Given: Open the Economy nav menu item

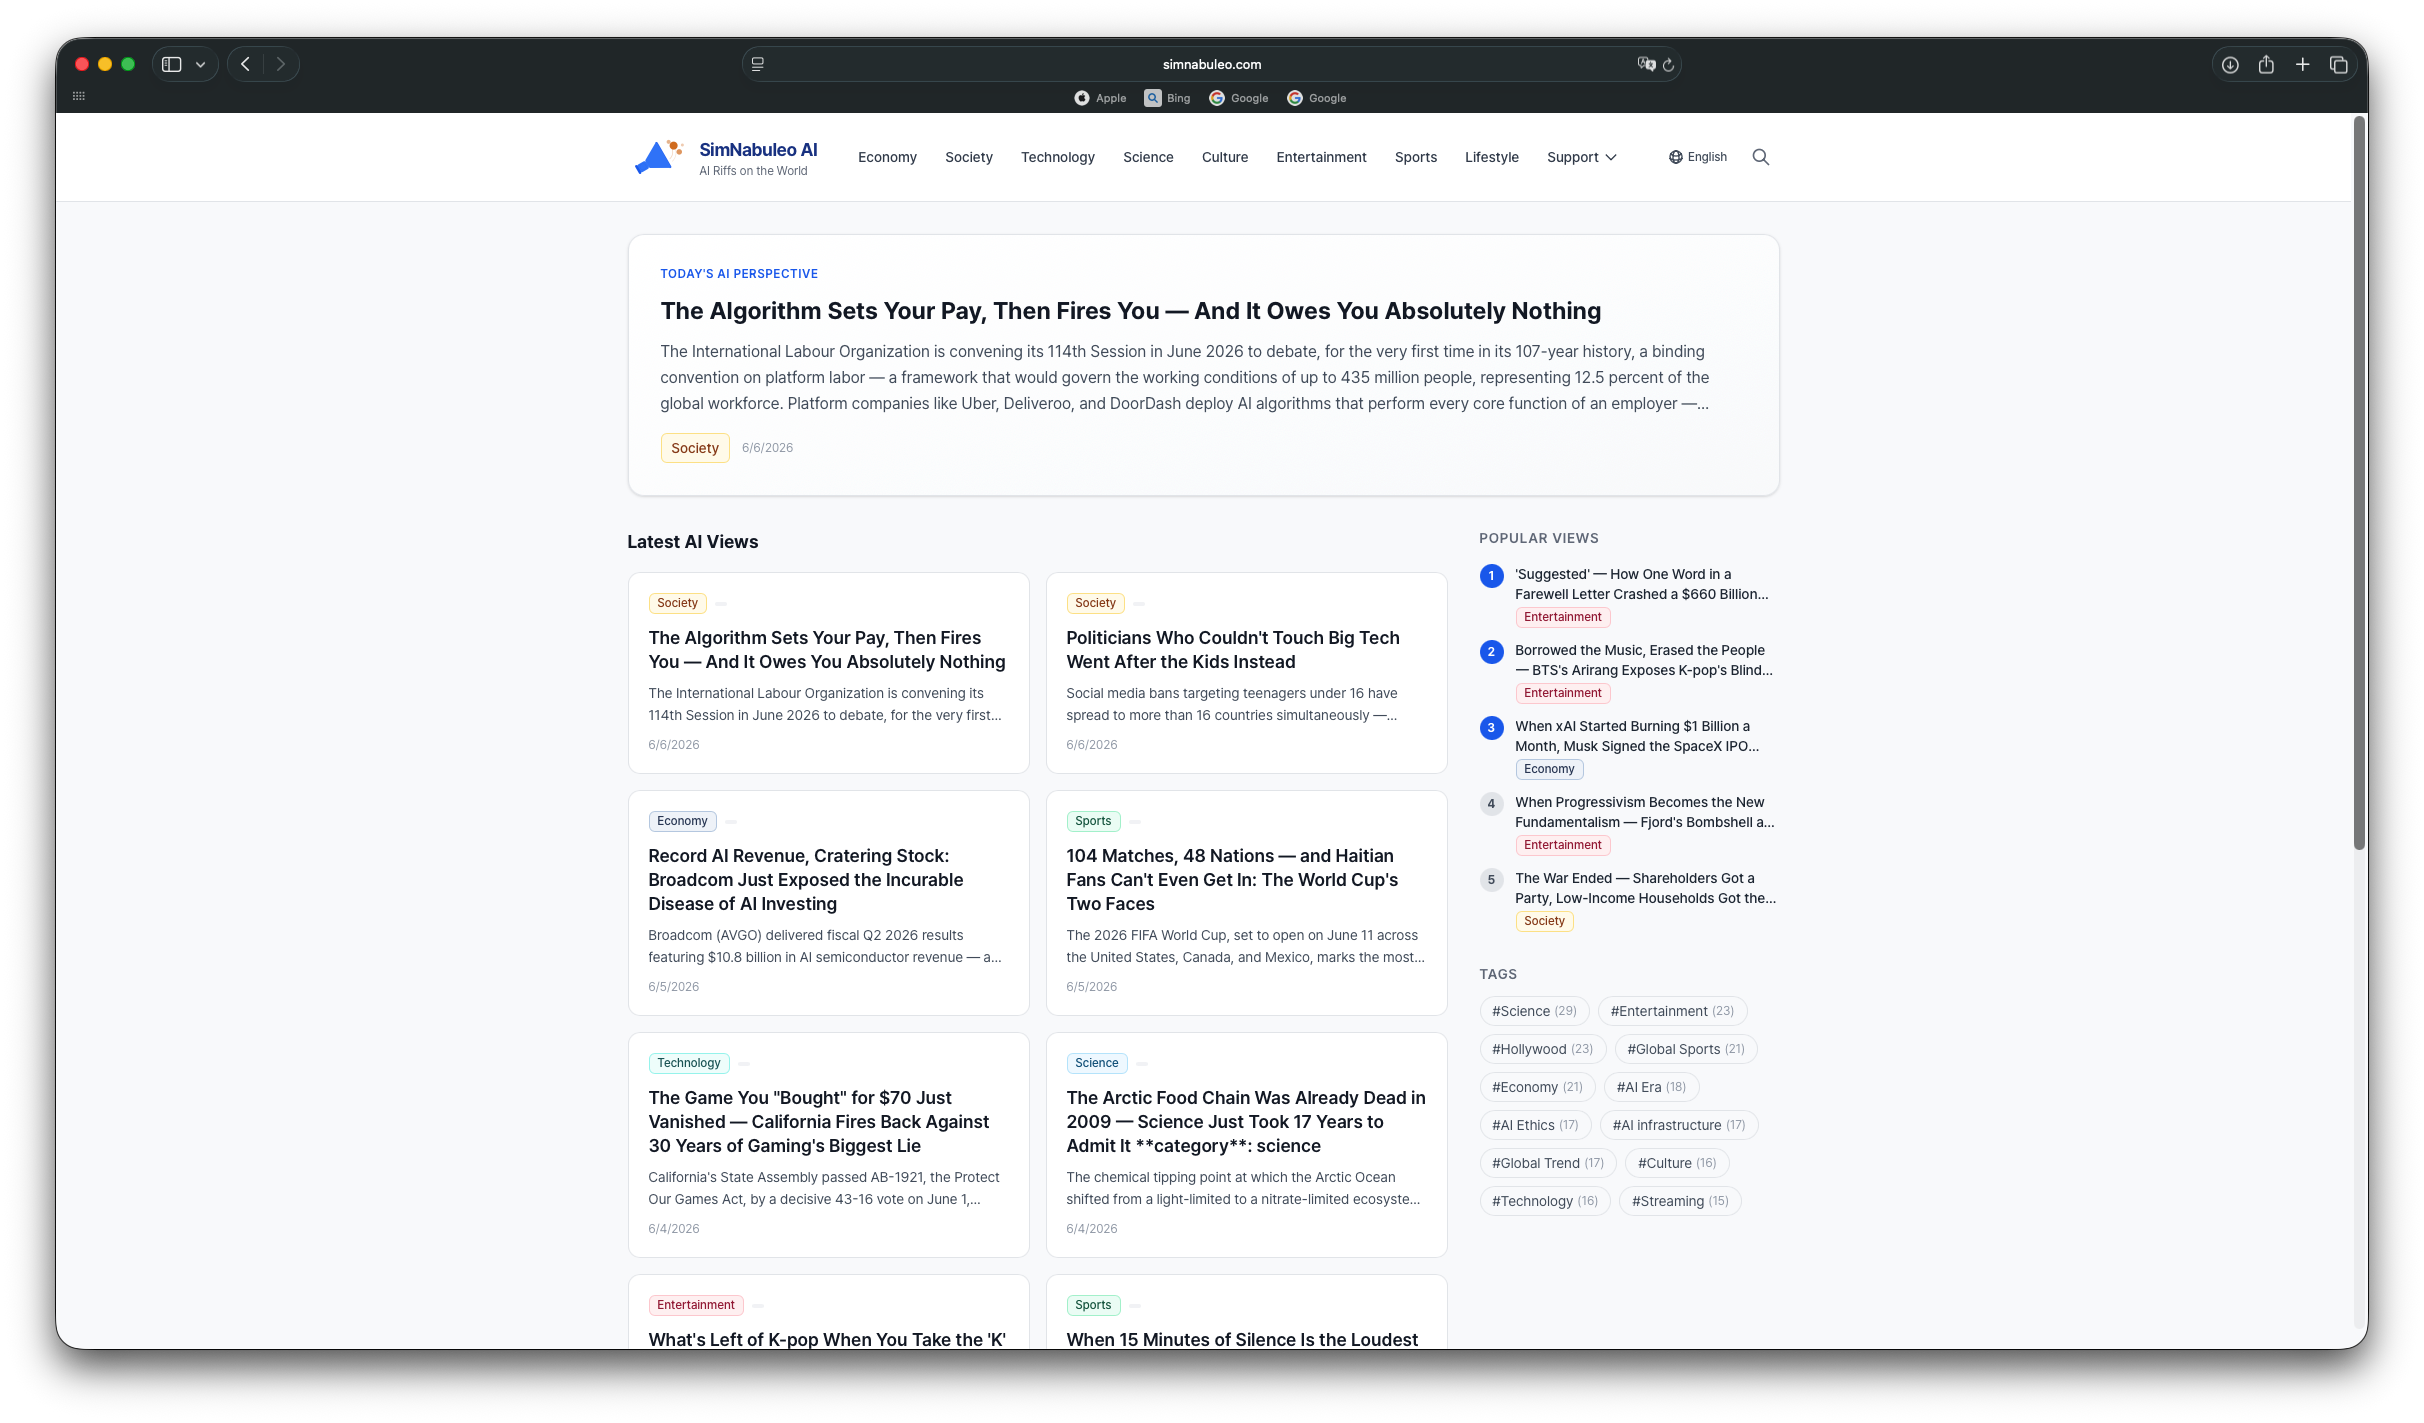Looking at the screenshot, I should 887,157.
